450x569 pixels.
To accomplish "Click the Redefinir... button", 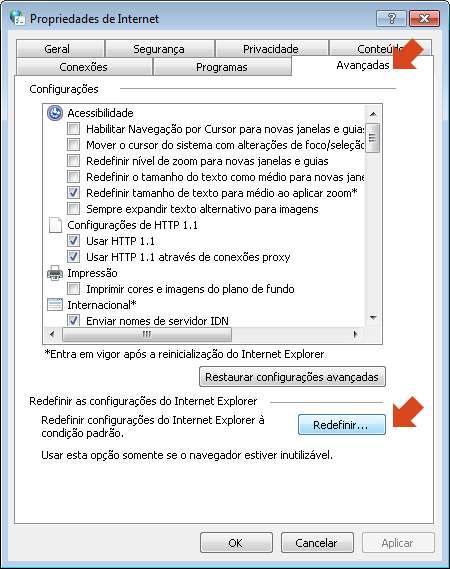I will [x=341, y=425].
